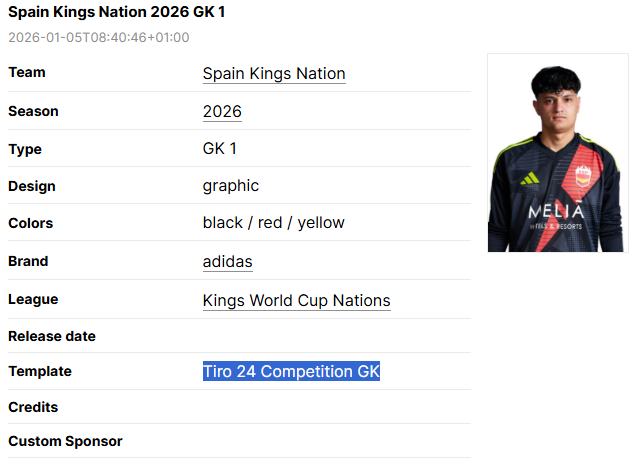Click the goalkeeper kit photo thumbnail
Viewport: 643px width, 462px height.
558,152
